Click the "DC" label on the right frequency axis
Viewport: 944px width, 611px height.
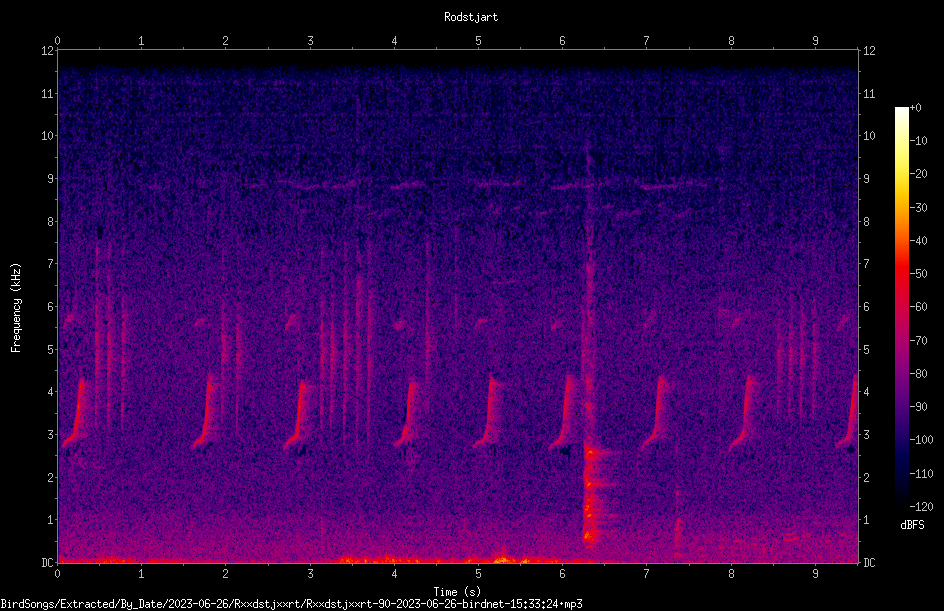pyautogui.click(x=869, y=563)
